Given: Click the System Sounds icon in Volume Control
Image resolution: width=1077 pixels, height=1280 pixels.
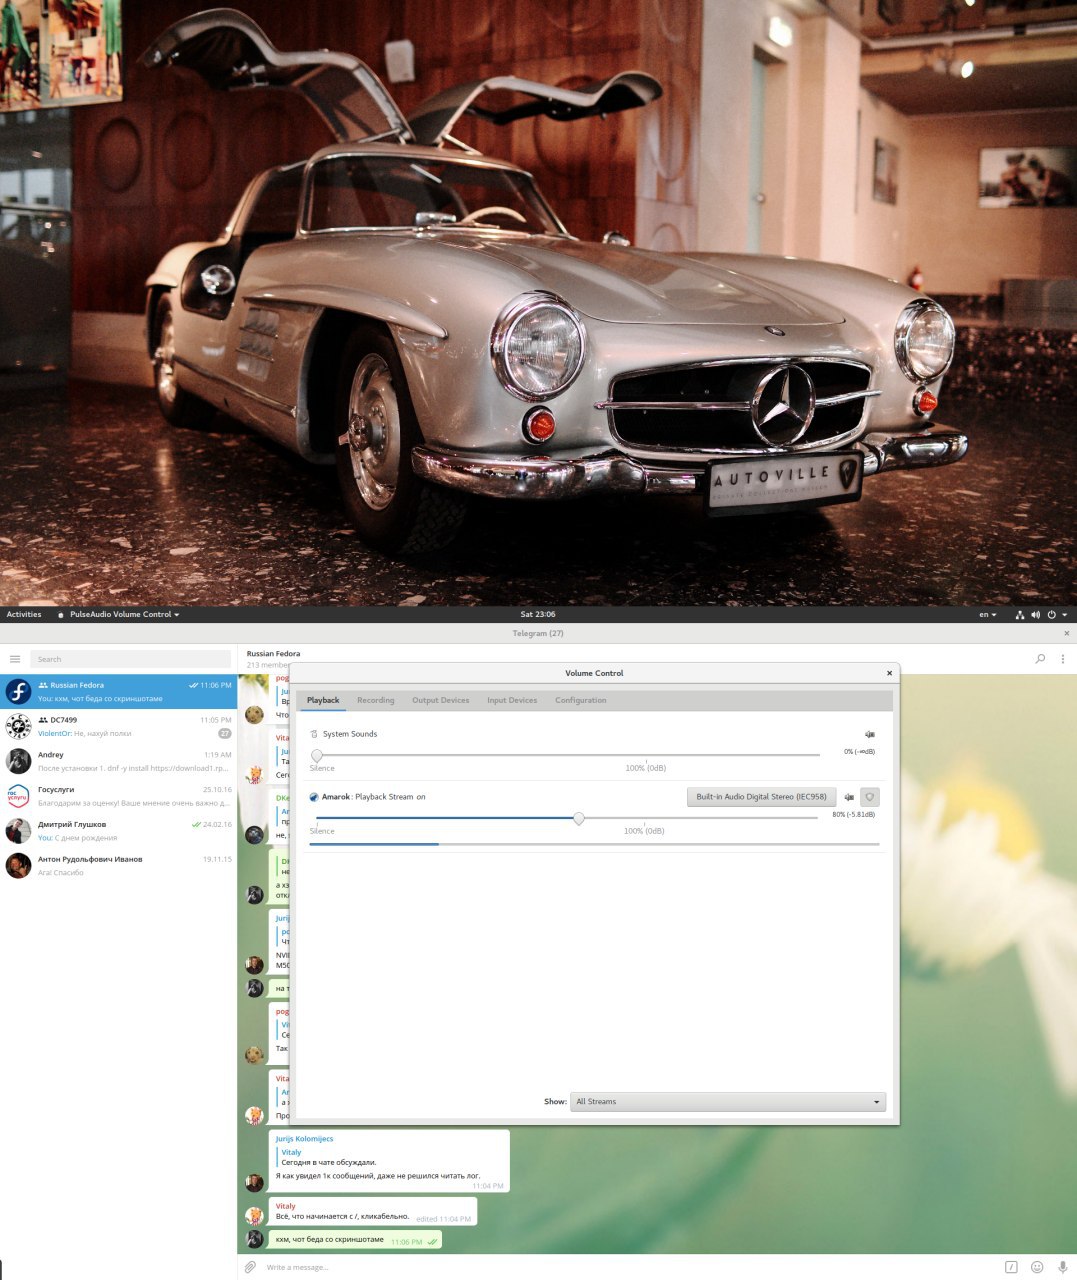Looking at the screenshot, I should point(314,734).
